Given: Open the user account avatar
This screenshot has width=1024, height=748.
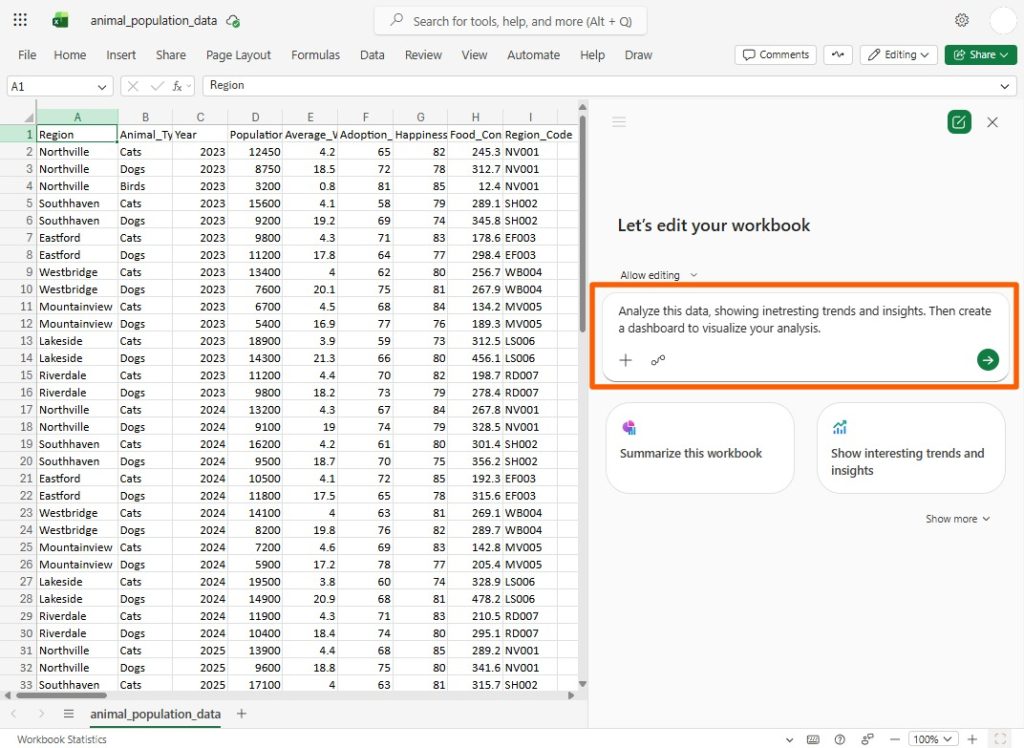Looking at the screenshot, I should [1002, 20].
